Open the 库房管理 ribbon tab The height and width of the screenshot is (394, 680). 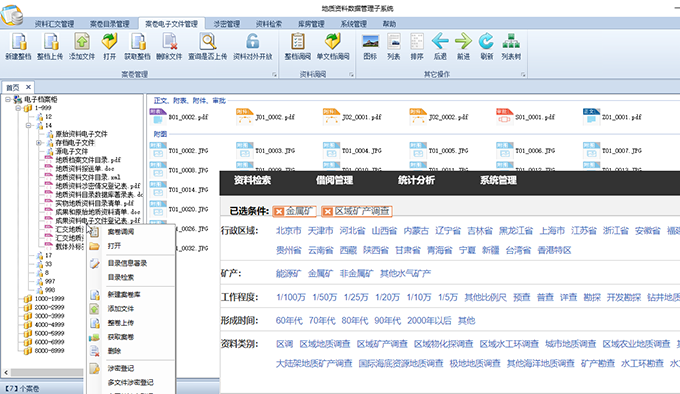pyautogui.click(x=311, y=24)
